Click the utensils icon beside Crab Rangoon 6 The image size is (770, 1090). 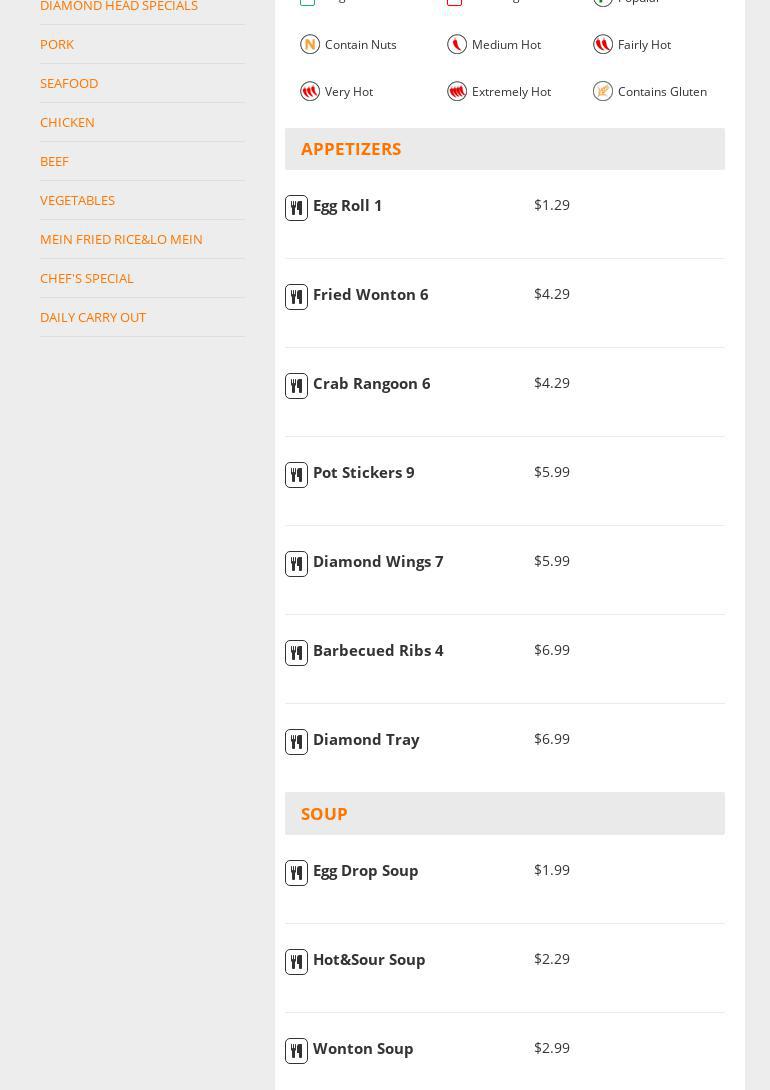(296, 386)
